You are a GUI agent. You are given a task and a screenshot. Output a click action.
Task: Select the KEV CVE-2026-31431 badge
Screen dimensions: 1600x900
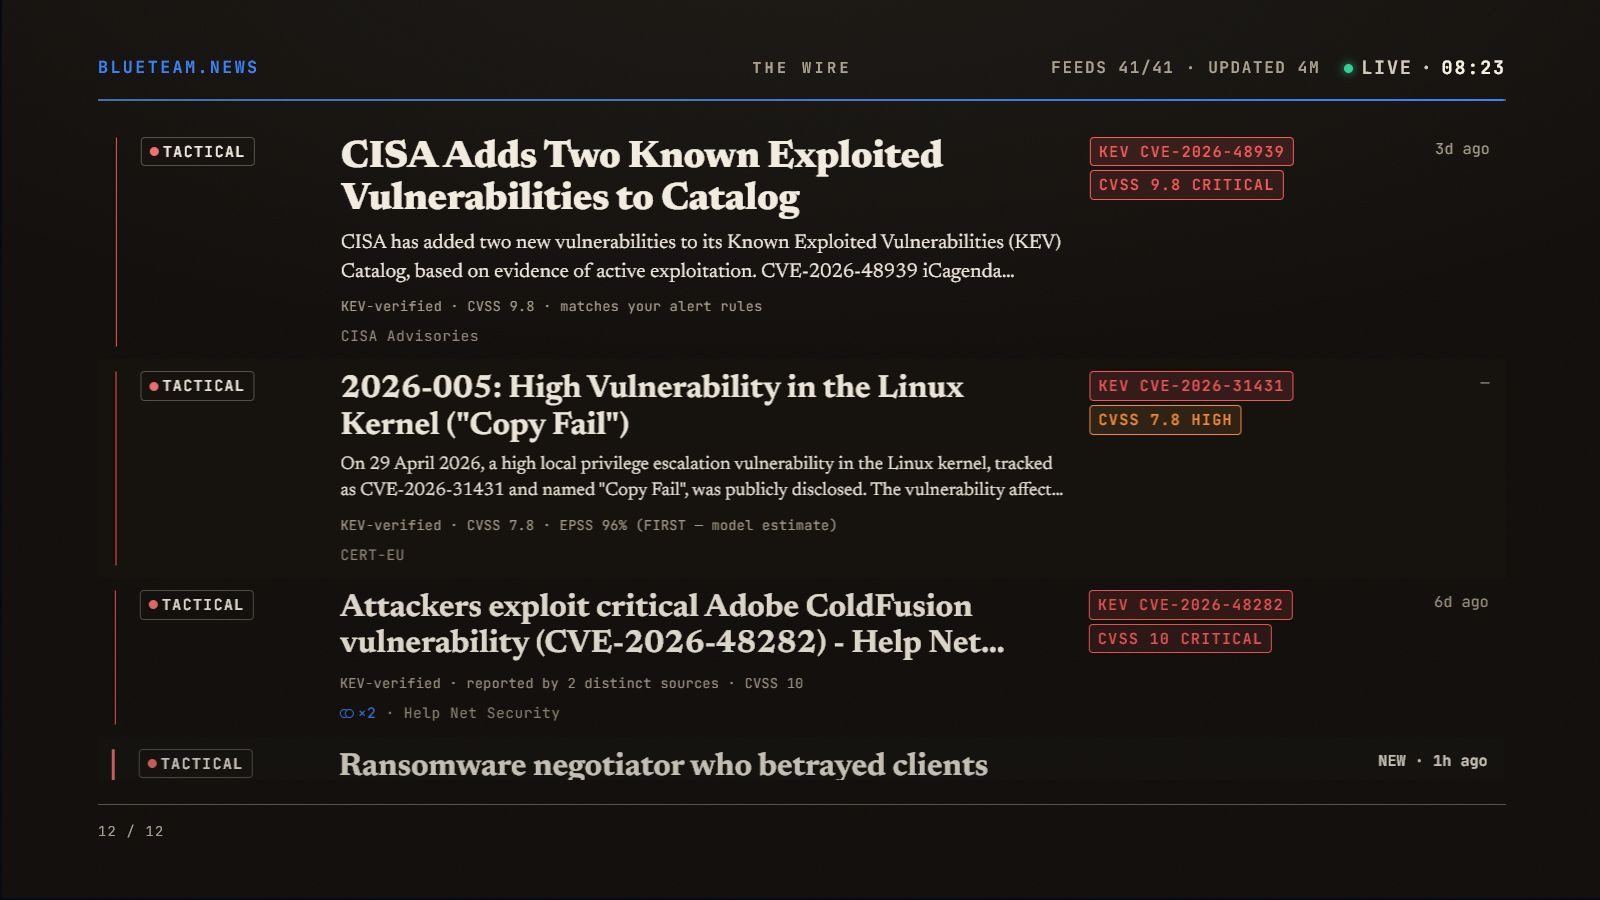(1191, 386)
